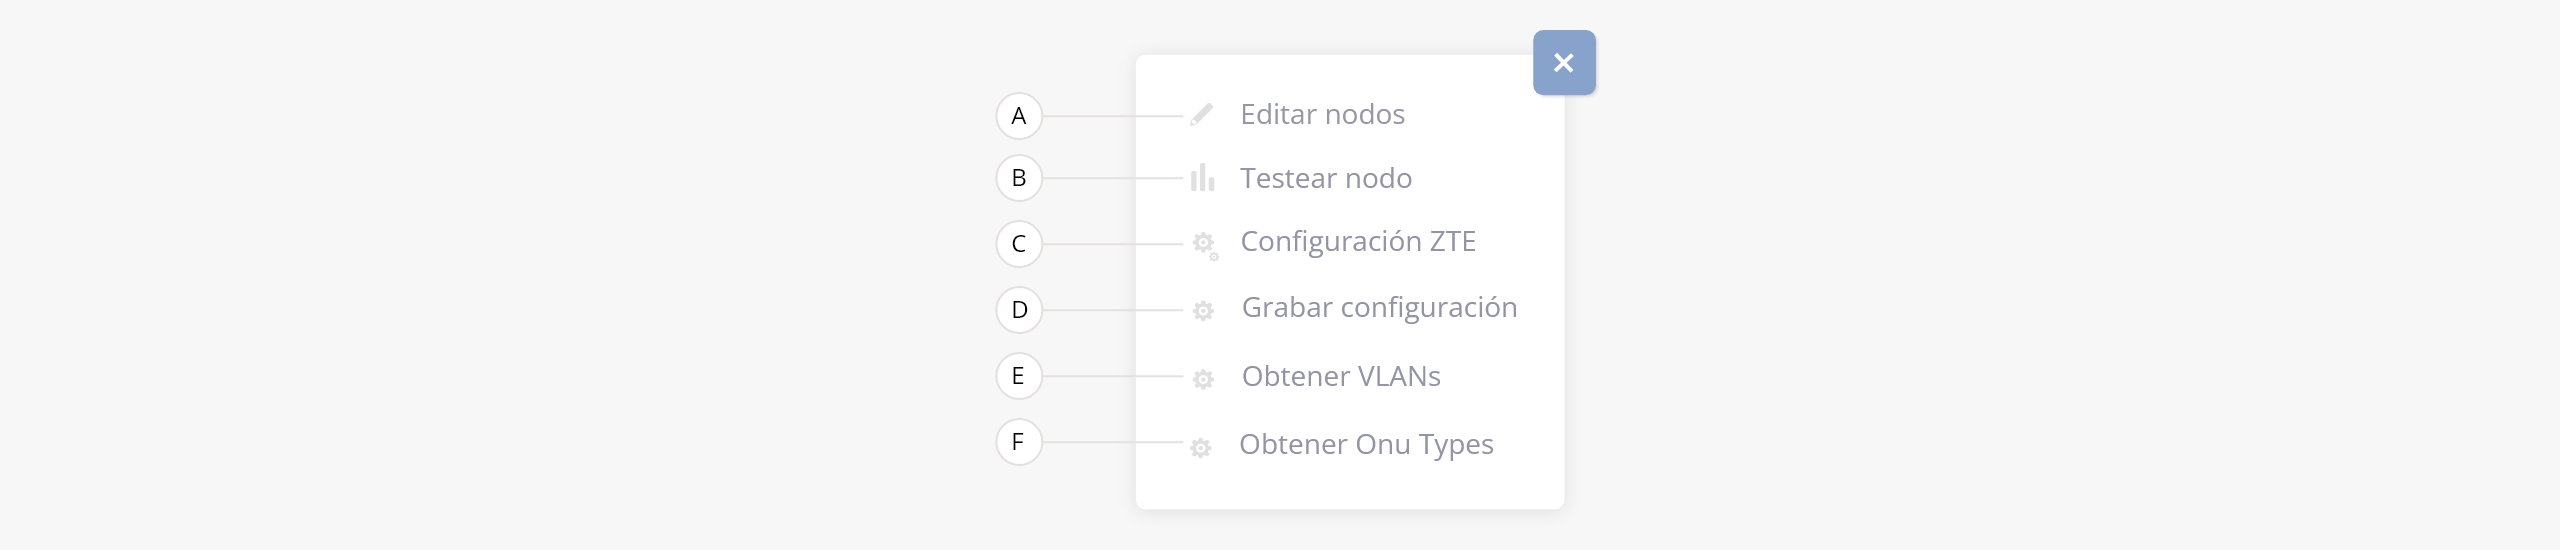The width and height of the screenshot is (2560, 550).
Task: Click the circled F callout marker
Action: coord(1019,442)
